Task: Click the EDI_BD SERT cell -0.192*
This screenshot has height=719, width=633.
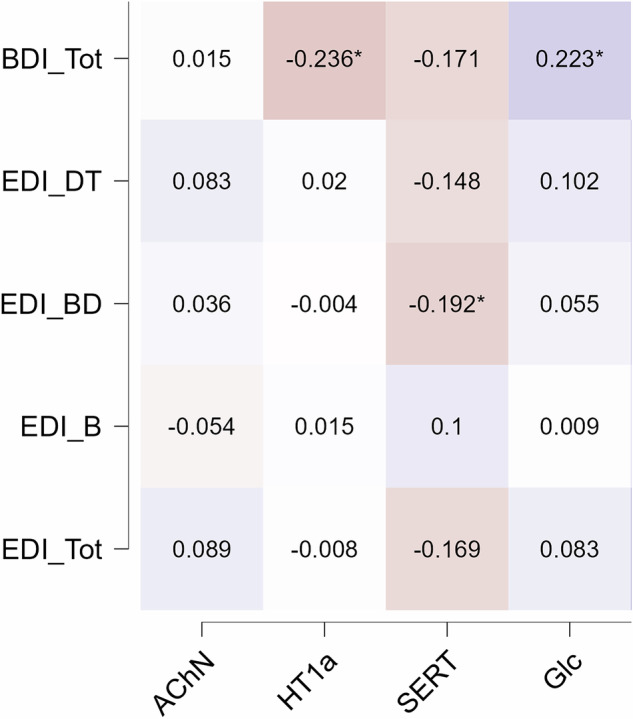Action: (447, 304)
